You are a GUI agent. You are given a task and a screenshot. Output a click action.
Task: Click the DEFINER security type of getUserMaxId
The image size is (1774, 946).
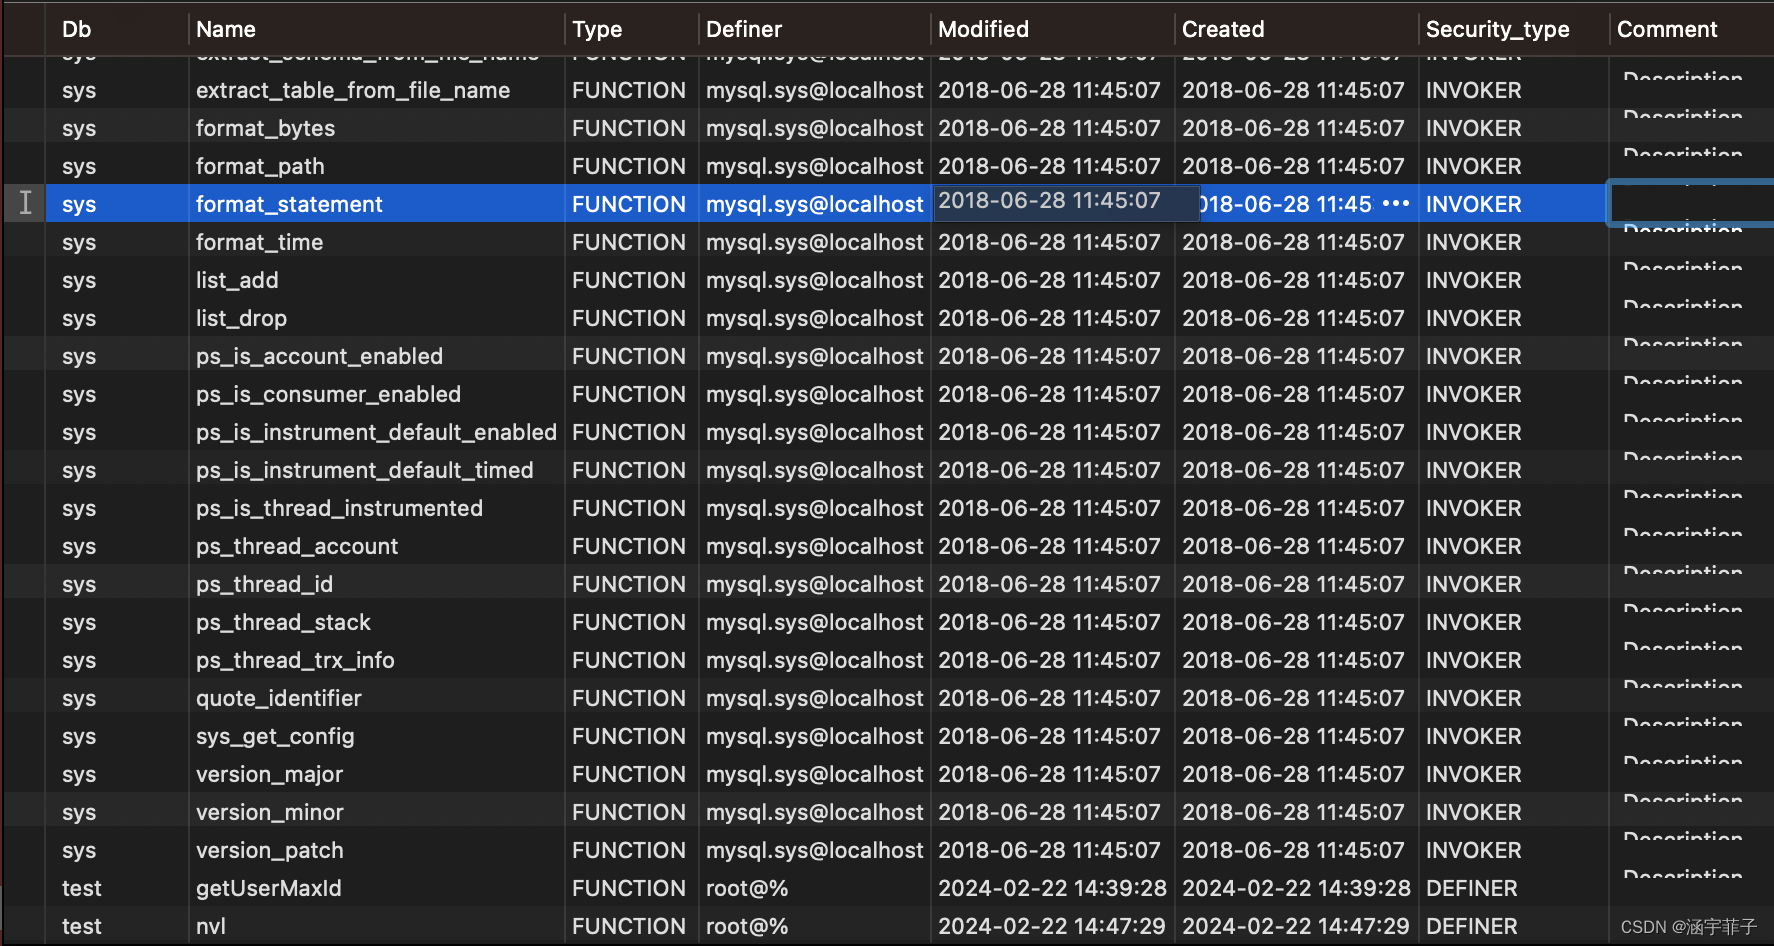point(1470,888)
